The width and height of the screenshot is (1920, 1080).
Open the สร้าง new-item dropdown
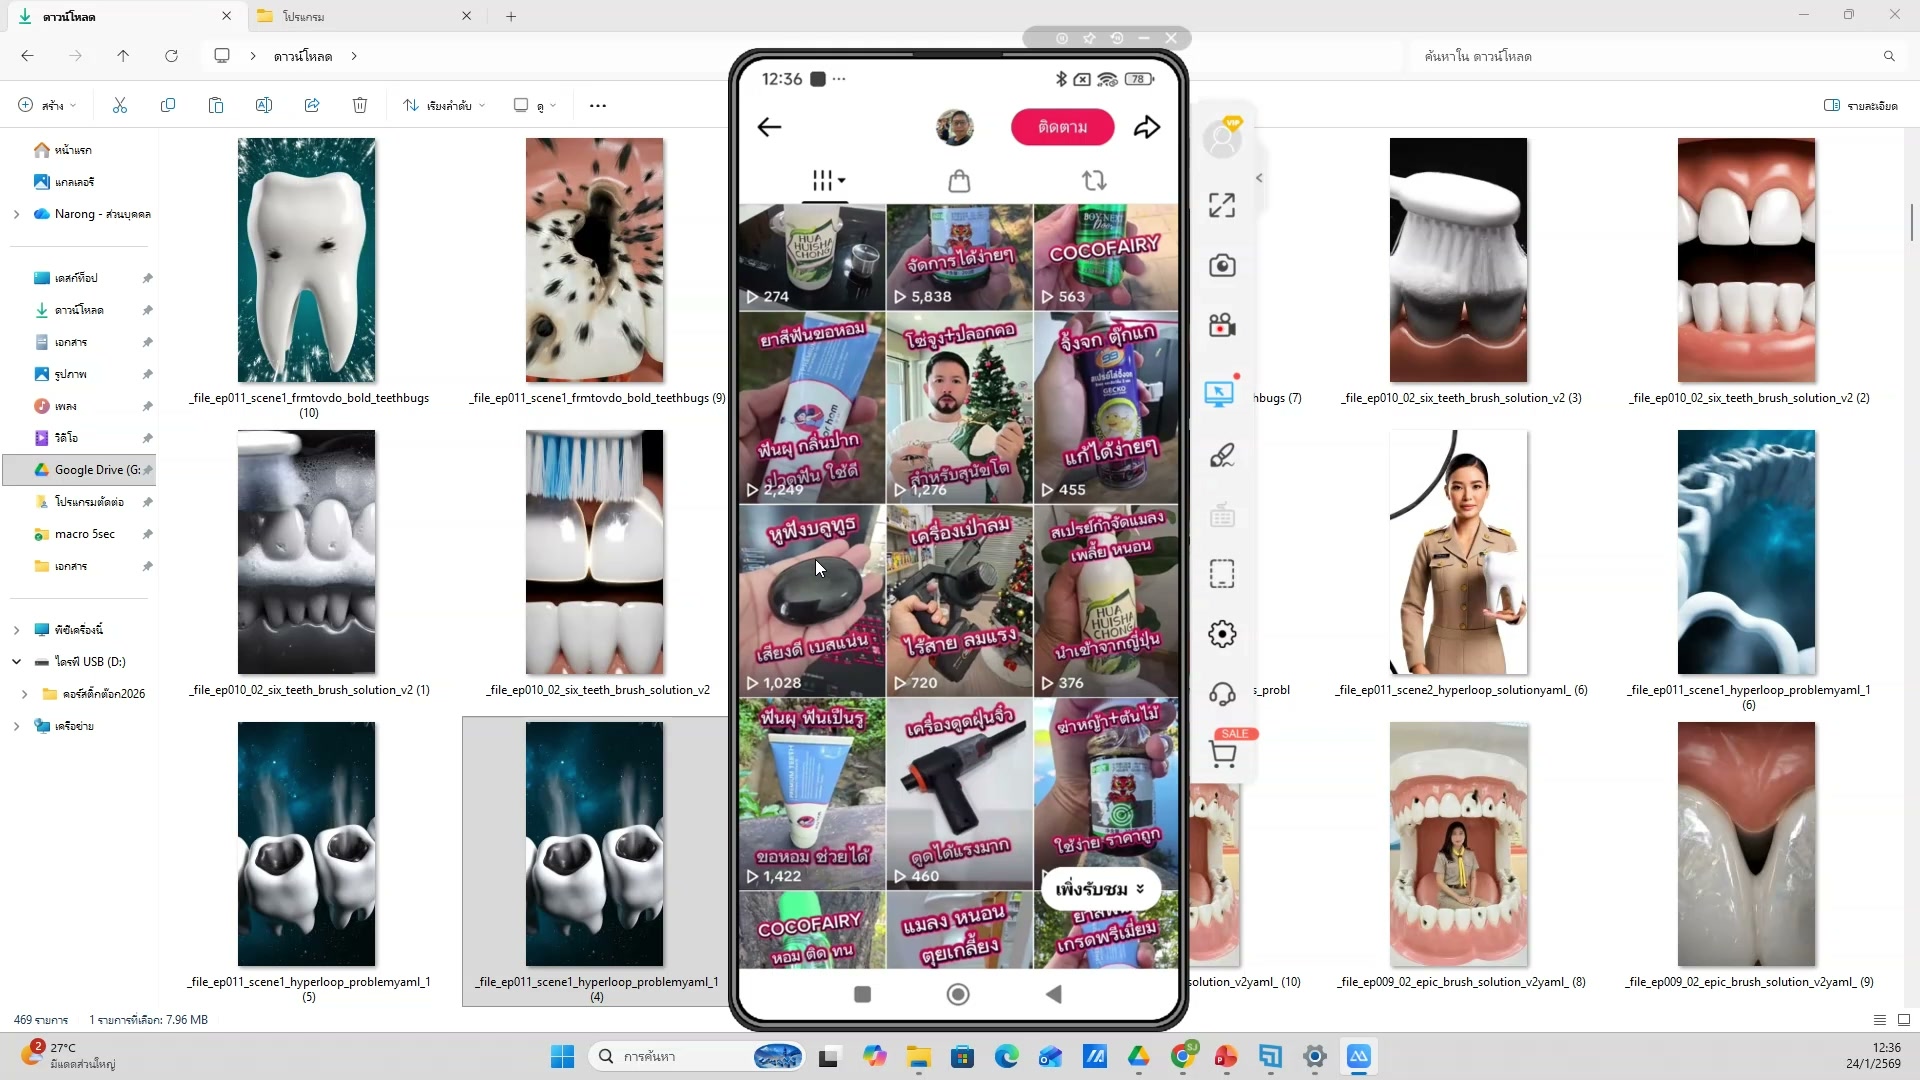tap(44, 105)
